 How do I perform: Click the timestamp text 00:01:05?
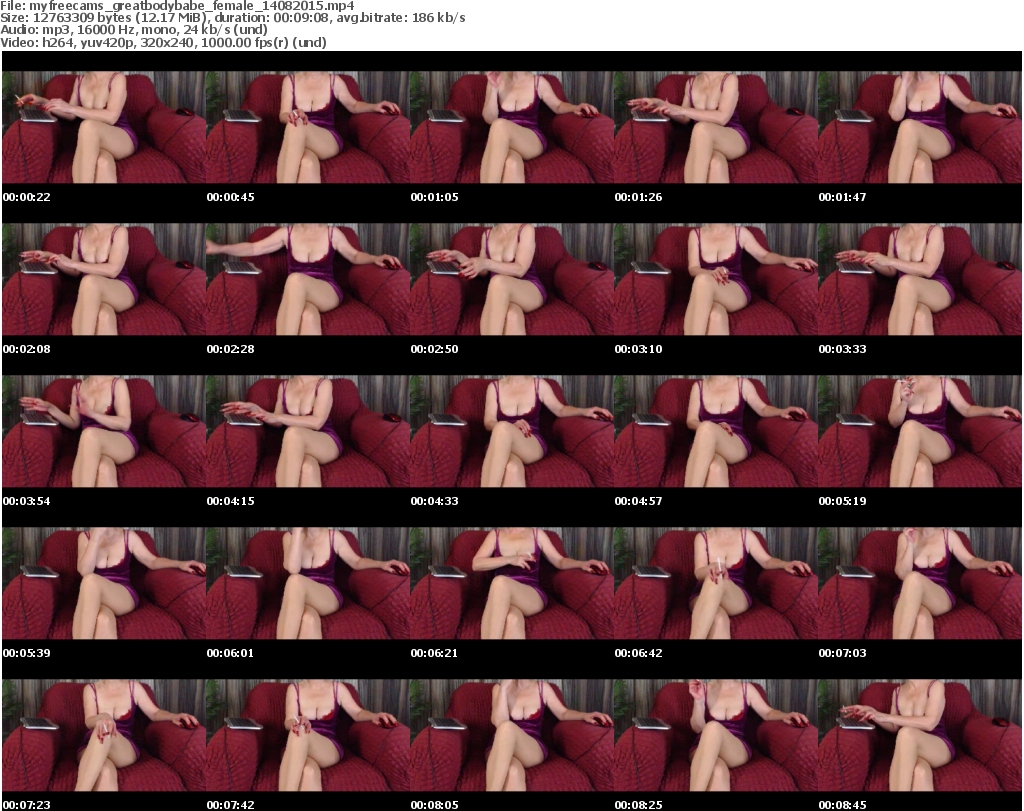coord(434,197)
